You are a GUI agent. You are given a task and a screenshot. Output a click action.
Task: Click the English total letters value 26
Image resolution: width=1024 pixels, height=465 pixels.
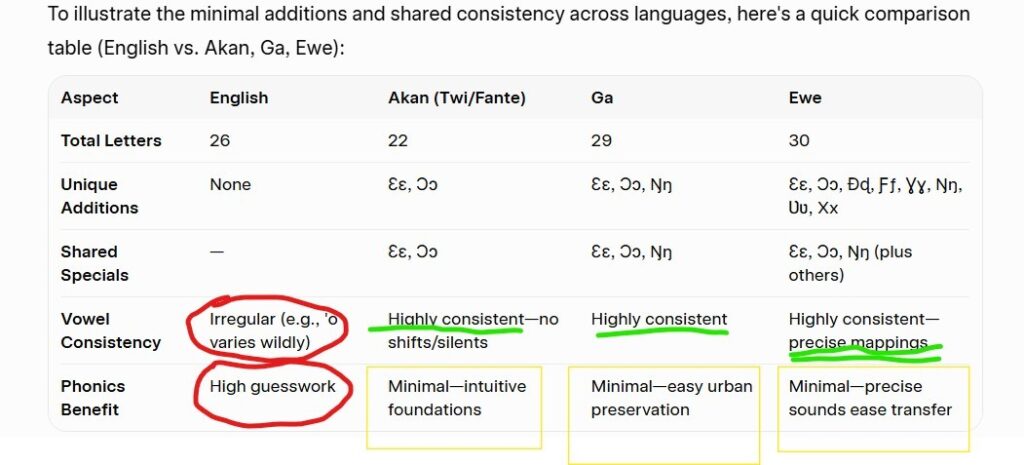220,141
